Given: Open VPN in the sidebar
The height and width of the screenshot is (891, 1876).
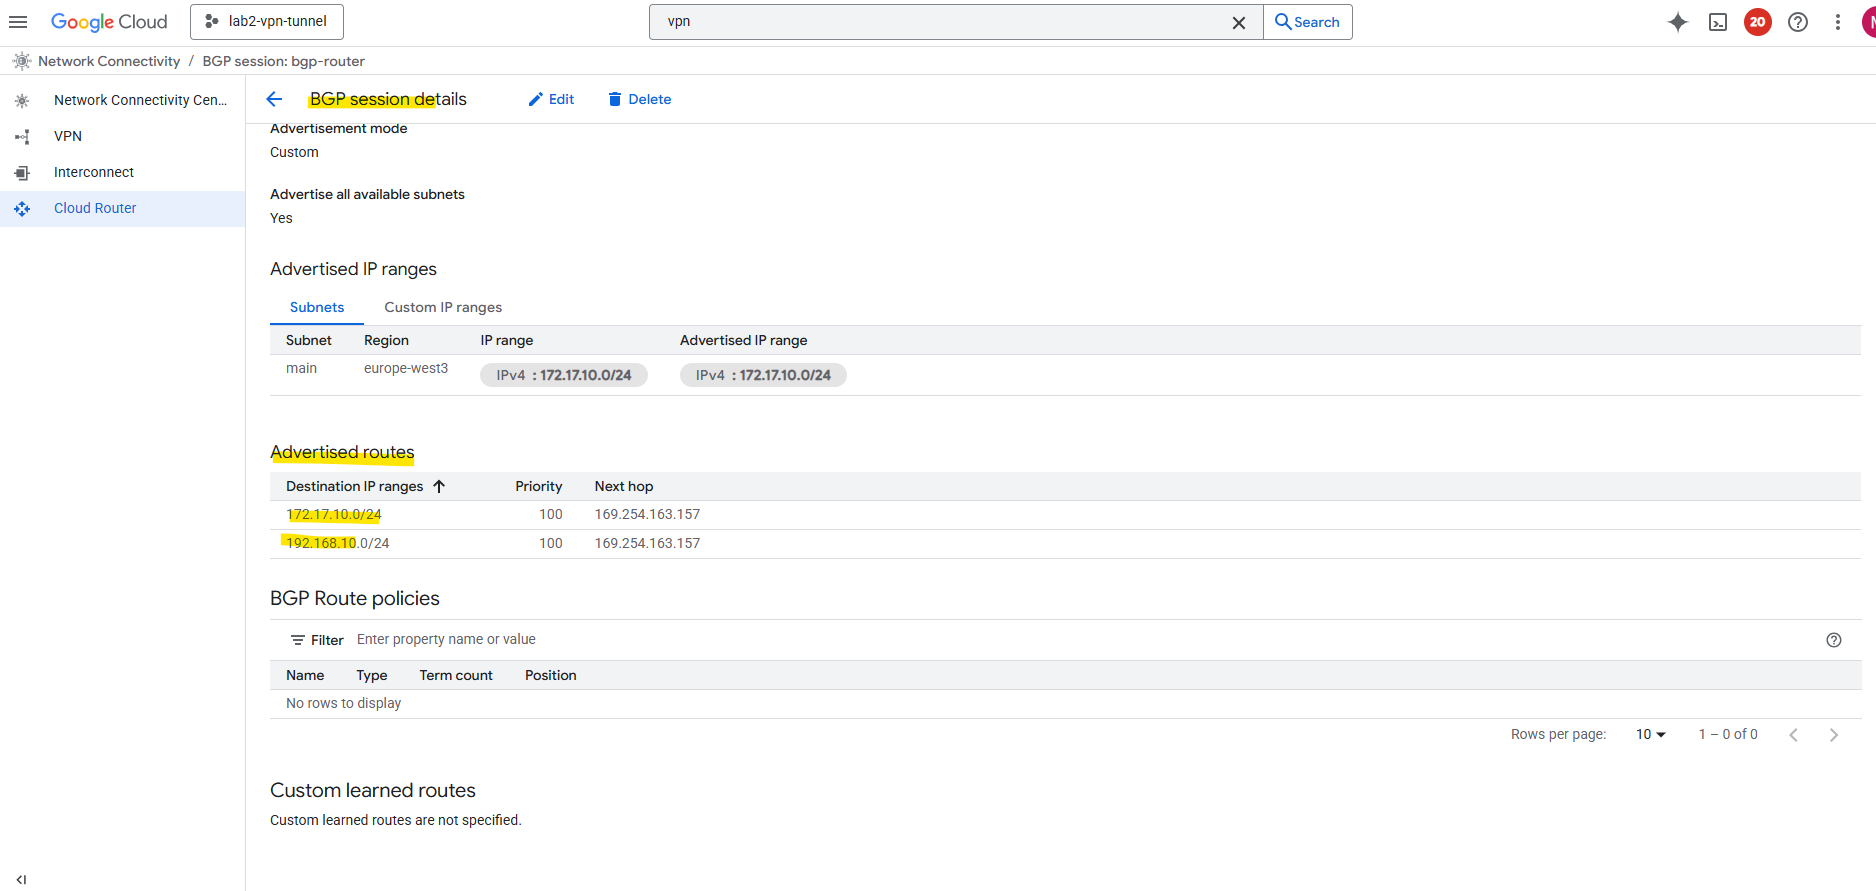Looking at the screenshot, I should (68, 136).
